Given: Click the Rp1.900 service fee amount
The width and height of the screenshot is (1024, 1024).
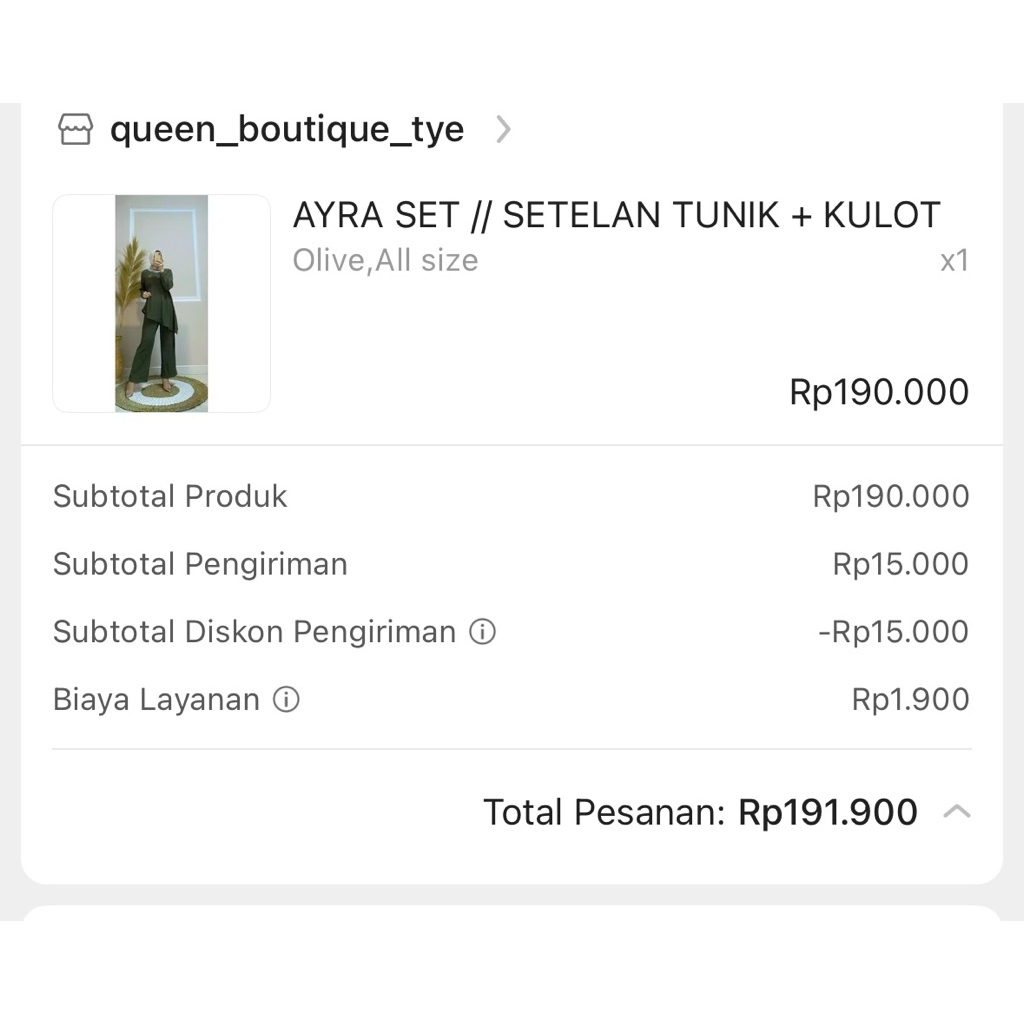Looking at the screenshot, I should pos(910,700).
